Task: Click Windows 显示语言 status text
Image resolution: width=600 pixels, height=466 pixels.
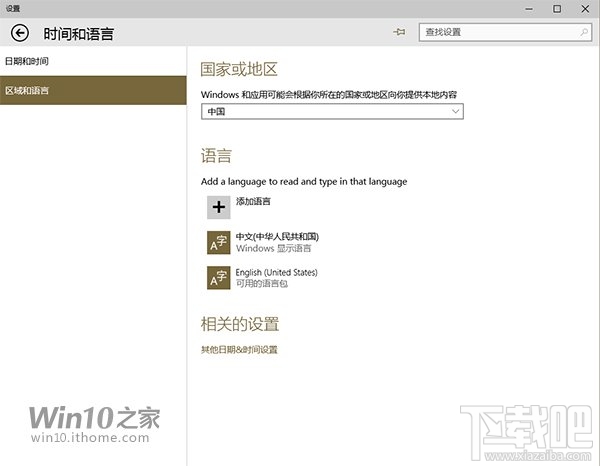Action: (274, 248)
